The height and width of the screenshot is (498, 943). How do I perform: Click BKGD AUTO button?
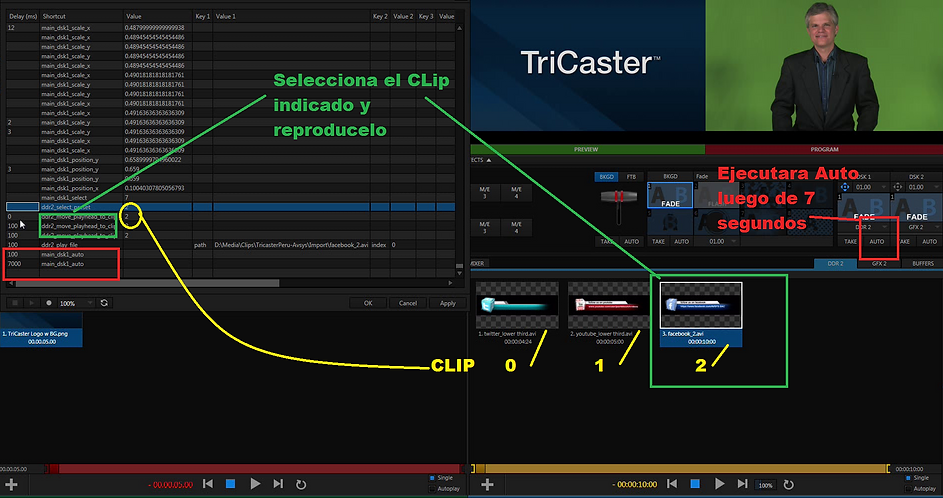click(x=681, y=241)
